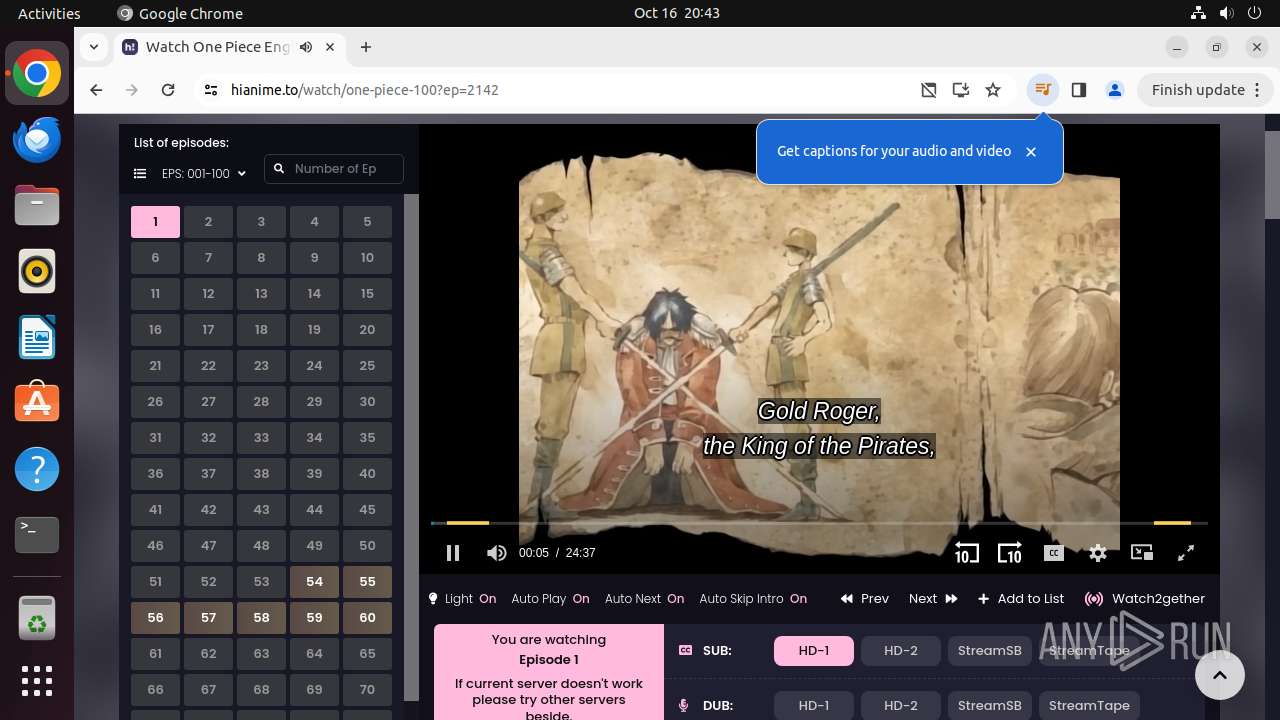1280x720 pixels.
Task: Go back in browser history
Action: point(96,90)
